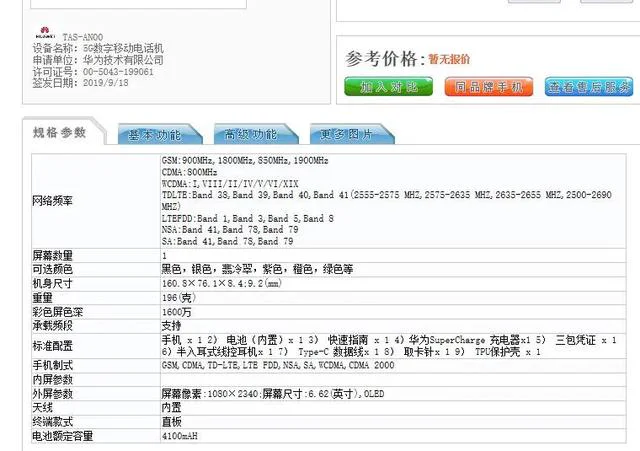Click the 160.8×76.1×8.4 dimensions value

pos(222,283)
